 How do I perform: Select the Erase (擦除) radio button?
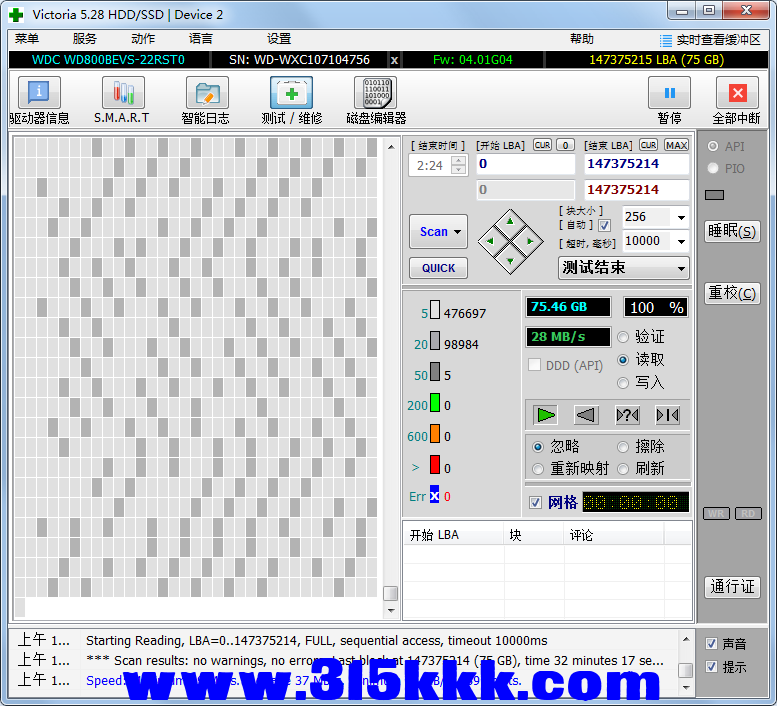point(623,447)
